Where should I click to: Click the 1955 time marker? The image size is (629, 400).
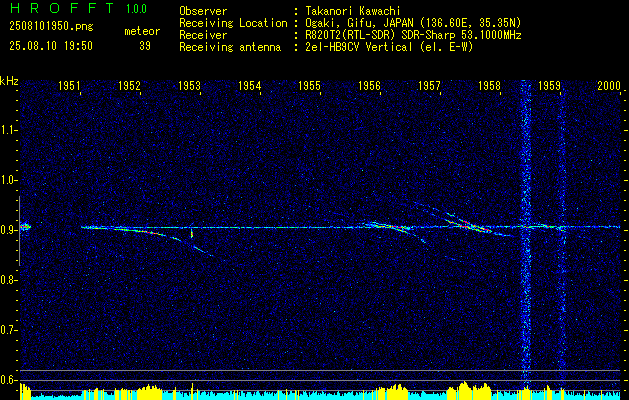(x=309, y=85)
